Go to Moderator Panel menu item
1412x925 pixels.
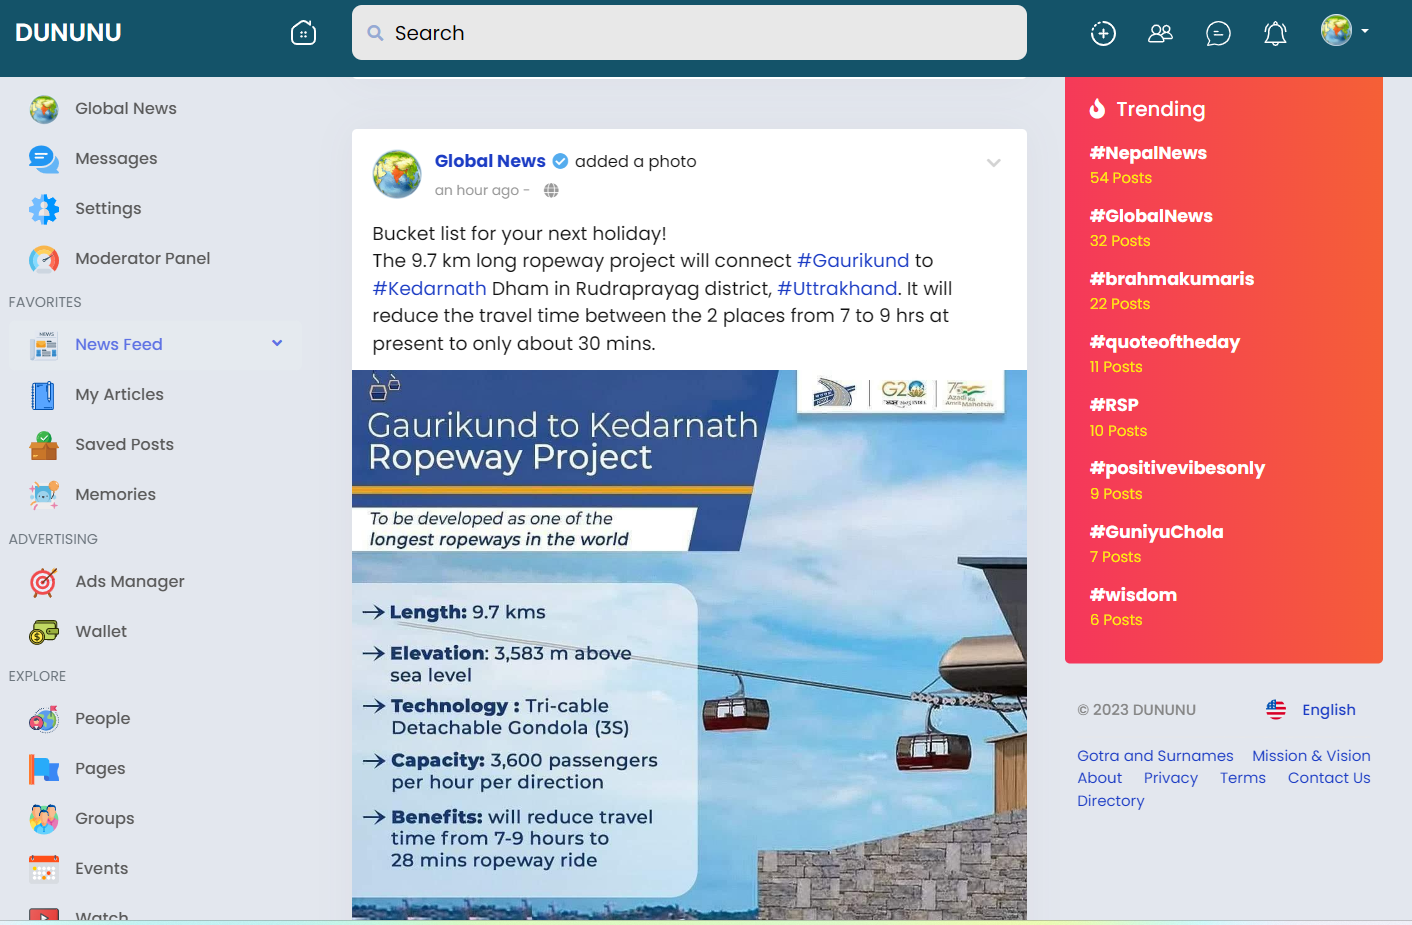[143, 259]
